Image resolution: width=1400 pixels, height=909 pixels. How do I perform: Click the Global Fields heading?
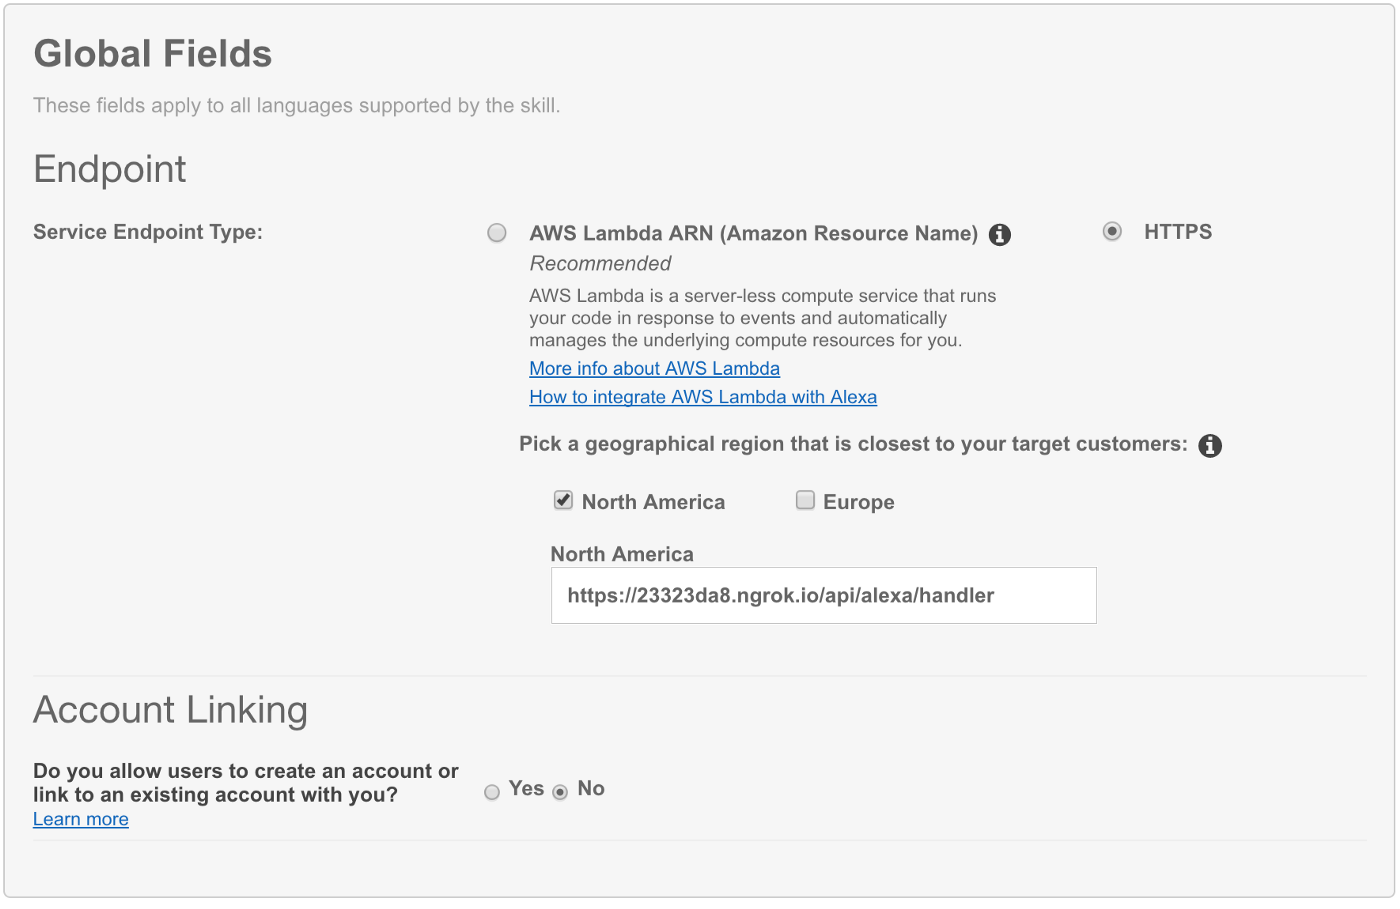click(x=153, y=54)
